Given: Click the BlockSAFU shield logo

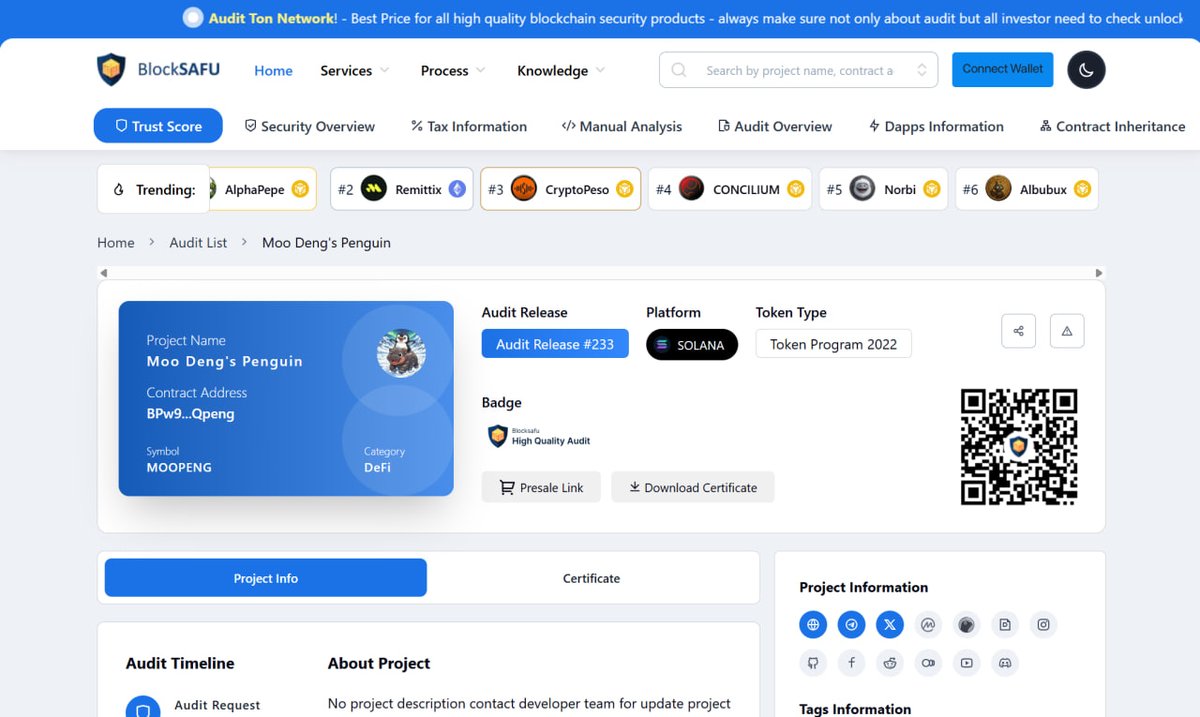Looking at the screenshot, I should [111, 70].
